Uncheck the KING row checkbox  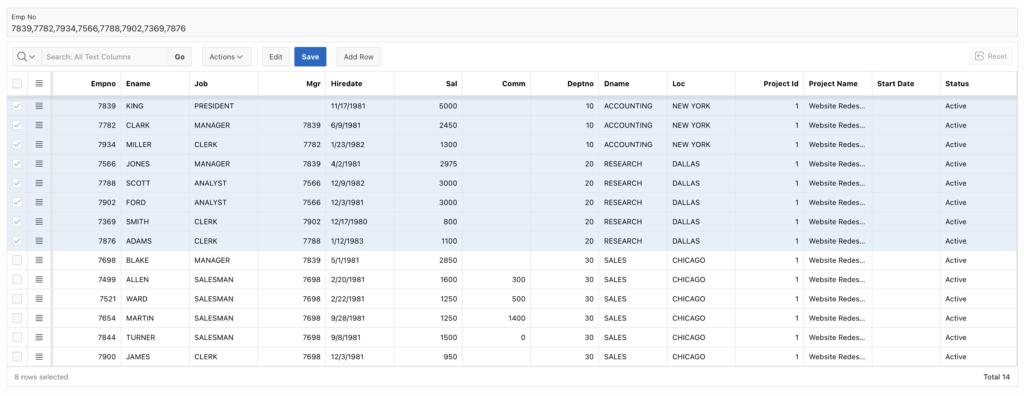point(17,106)
